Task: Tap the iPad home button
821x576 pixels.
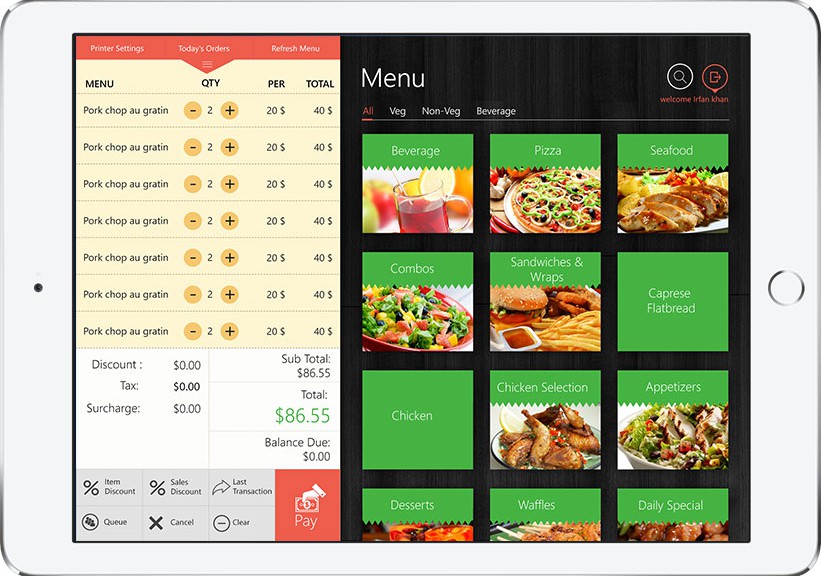Action: point(786,288)
